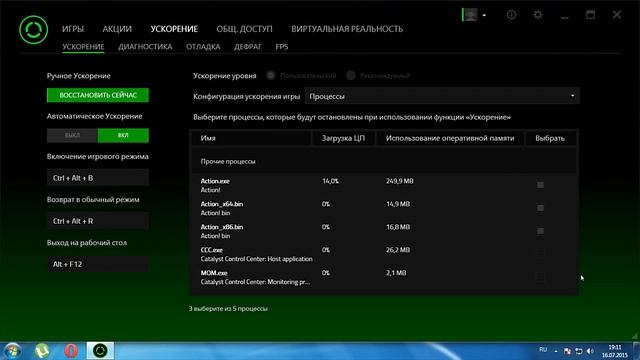Select the MOM.exe process name
Screen dimensions: 640x360
pyautogui.click(x=214, y=273)
